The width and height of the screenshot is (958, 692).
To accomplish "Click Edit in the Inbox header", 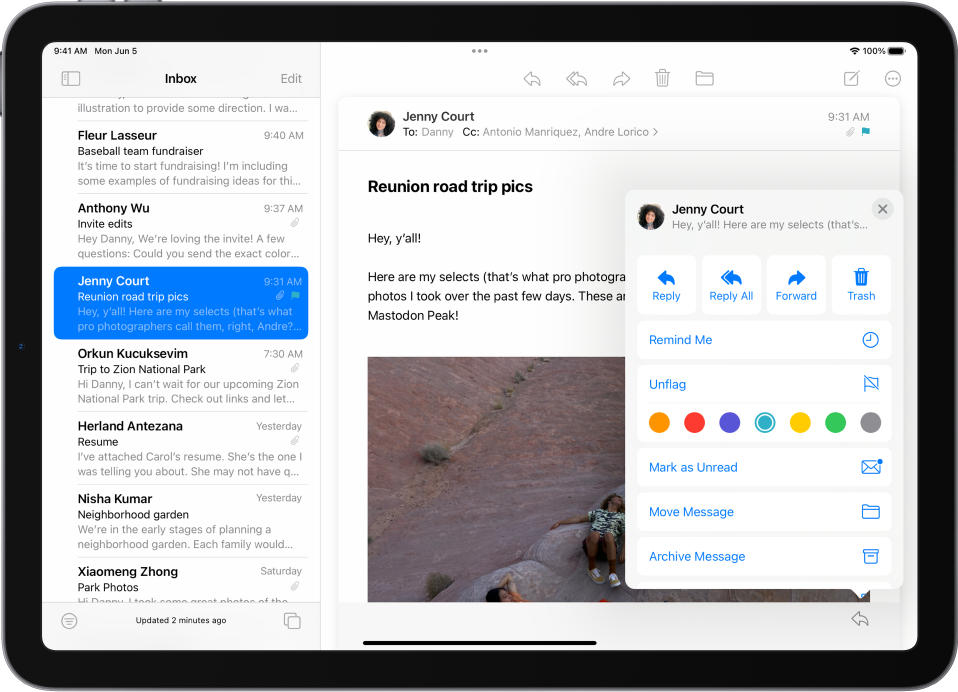I will point(291,79).
